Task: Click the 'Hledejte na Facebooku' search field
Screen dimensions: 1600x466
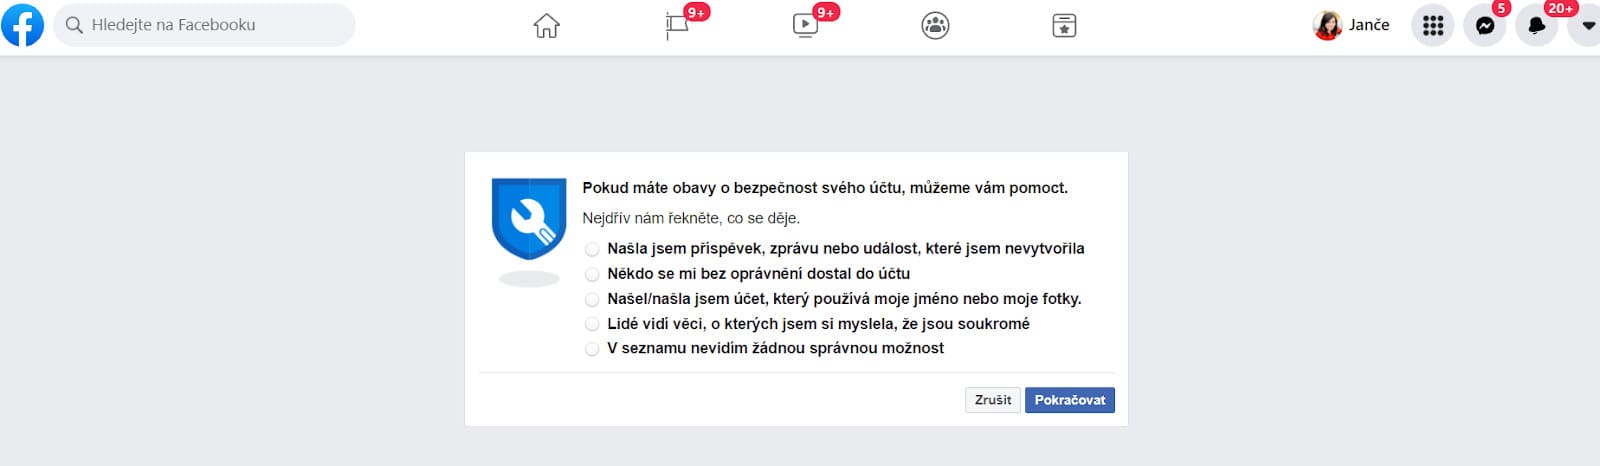Action: [205, 25]
